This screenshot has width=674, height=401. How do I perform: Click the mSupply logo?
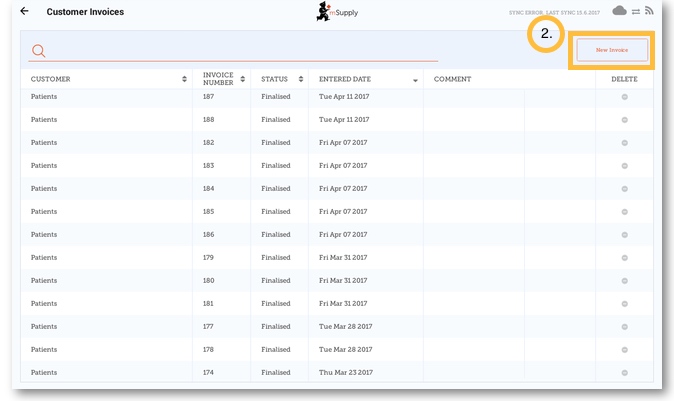pos(336,12)
